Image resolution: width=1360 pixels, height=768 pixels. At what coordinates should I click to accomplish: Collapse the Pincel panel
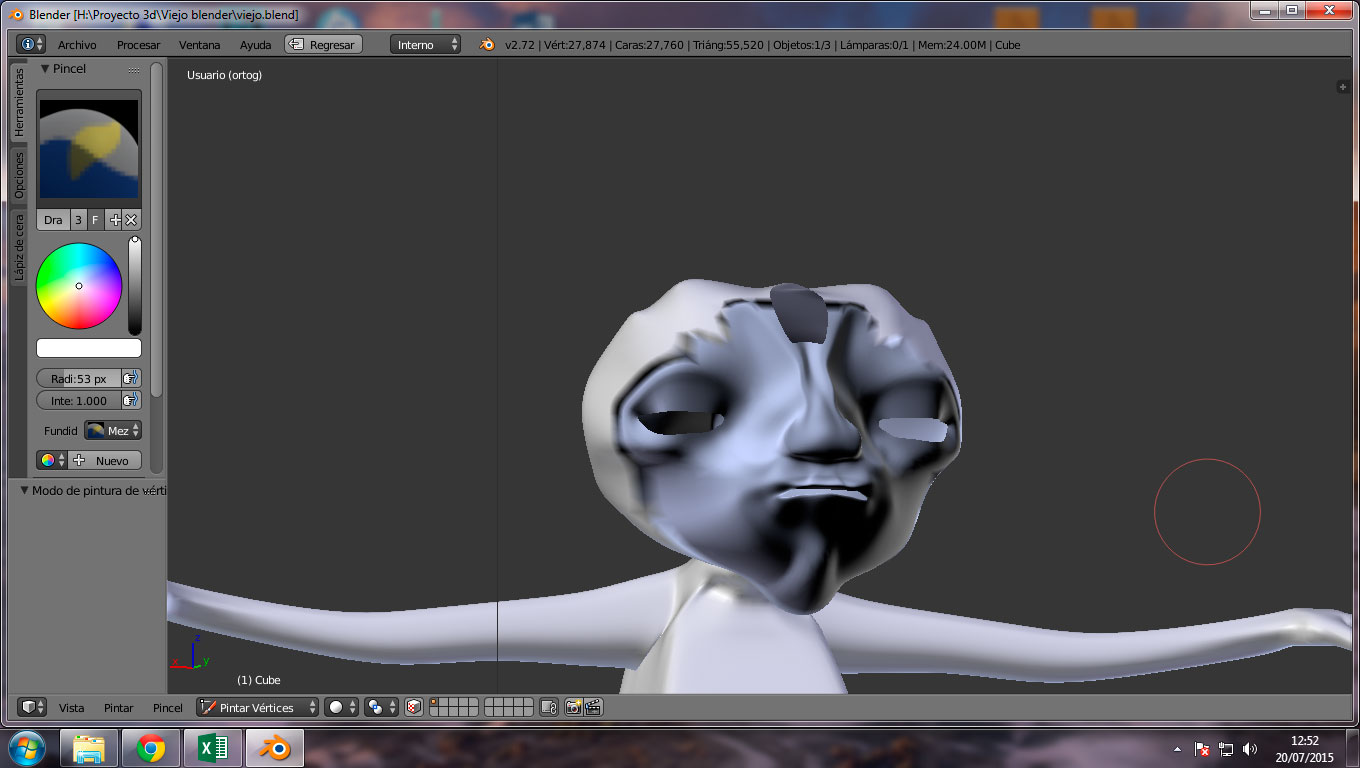point(45,69)
